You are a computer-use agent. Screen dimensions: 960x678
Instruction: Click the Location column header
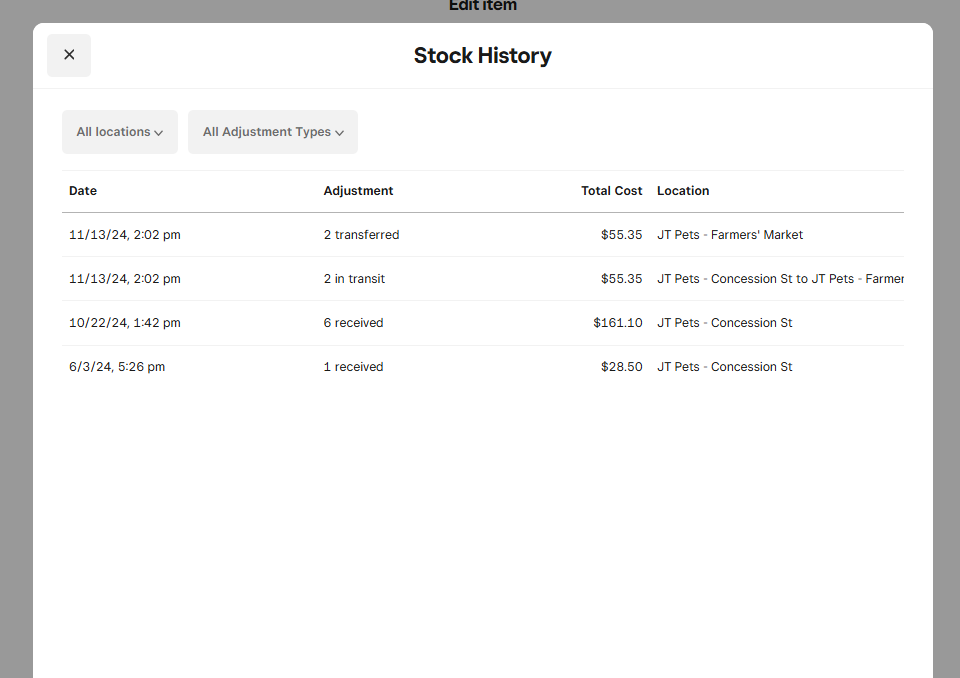click(683, 190)
